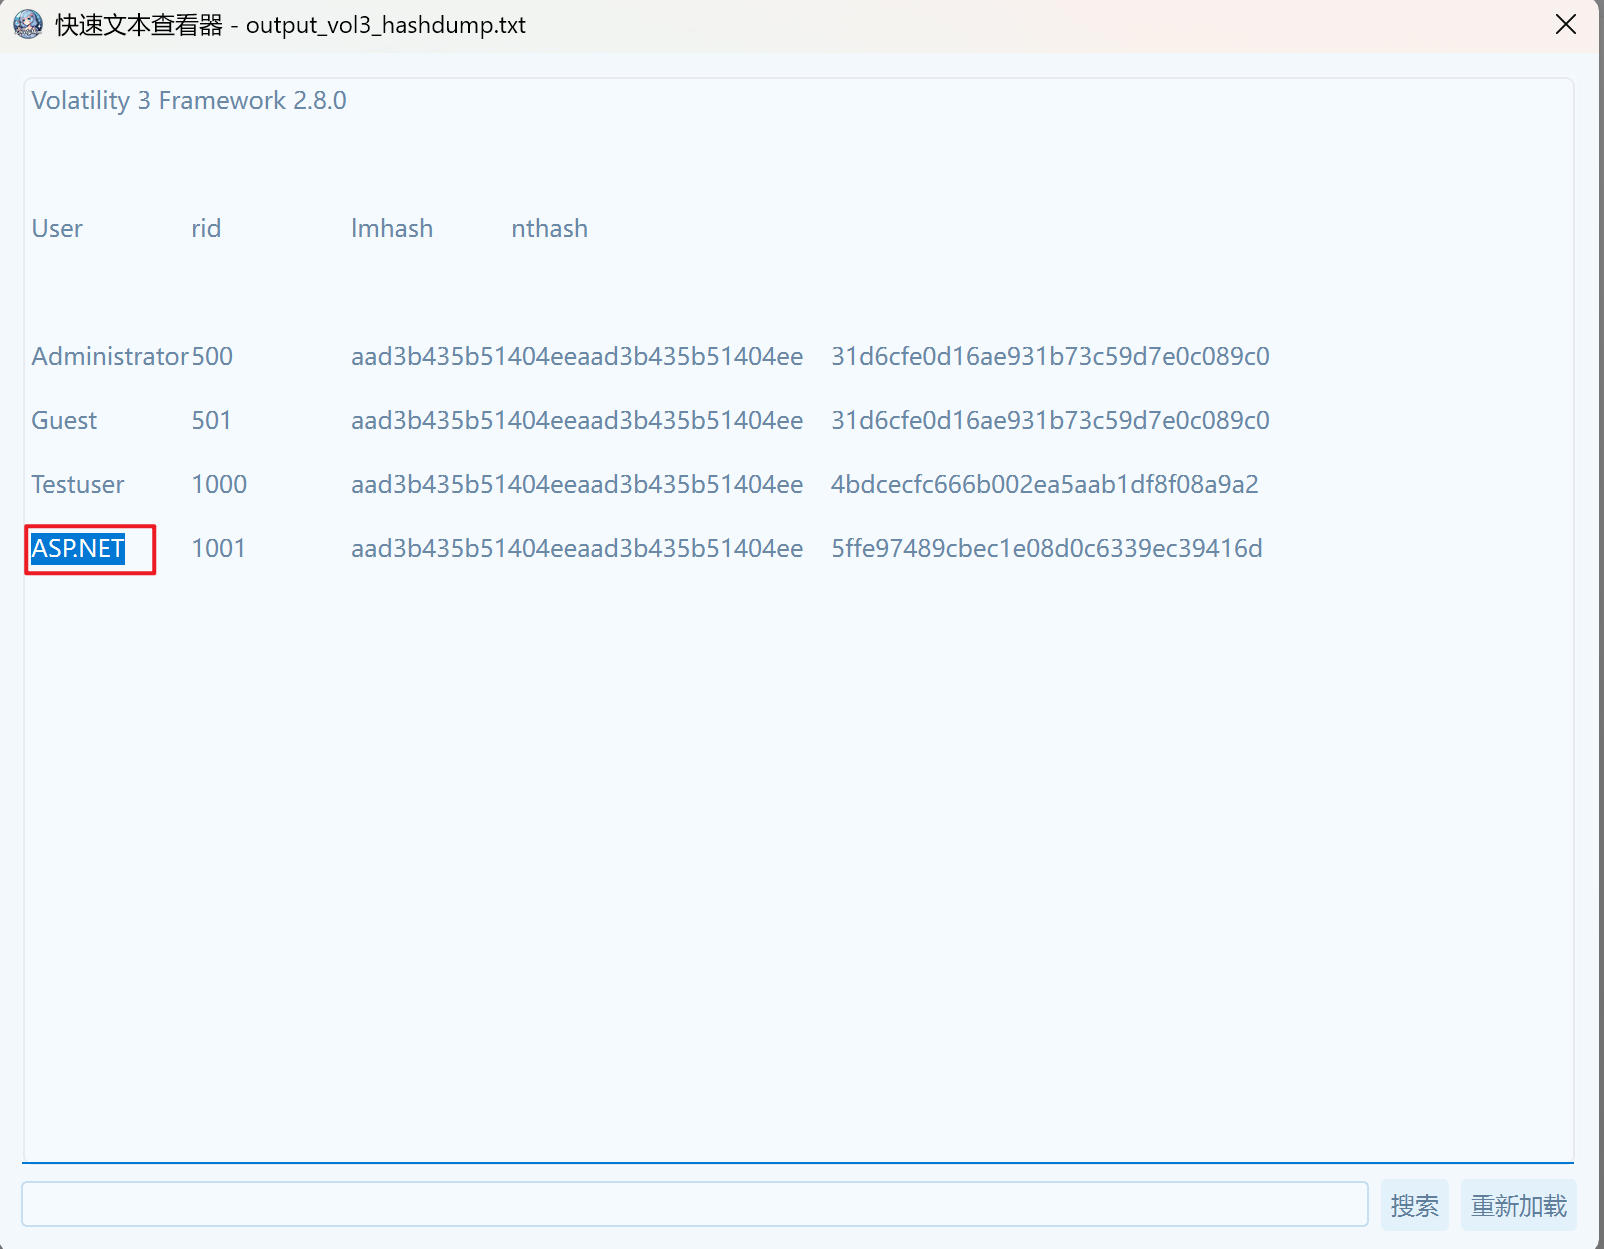
Task: Click the rid value 500
Action: (x=212, y=357)
